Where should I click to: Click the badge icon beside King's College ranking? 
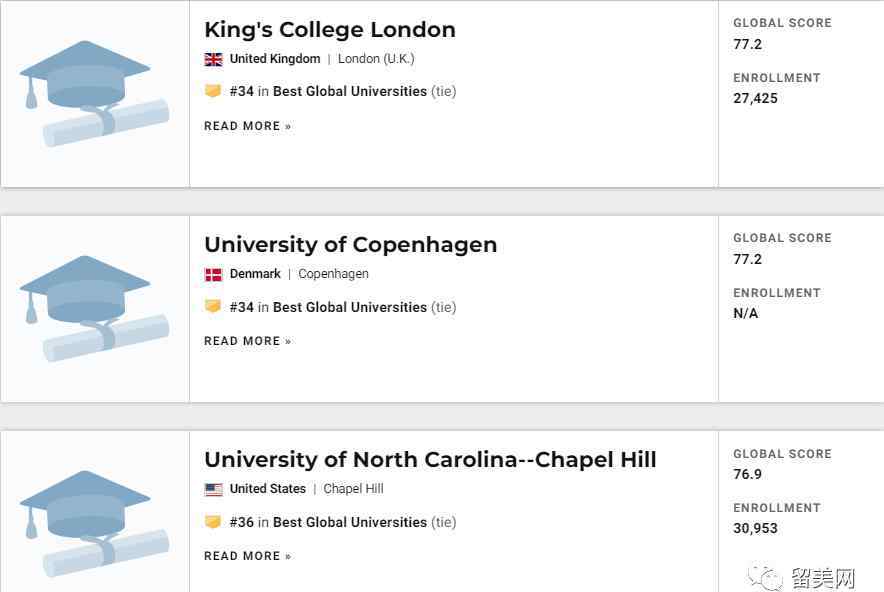[x=213, y=91]
